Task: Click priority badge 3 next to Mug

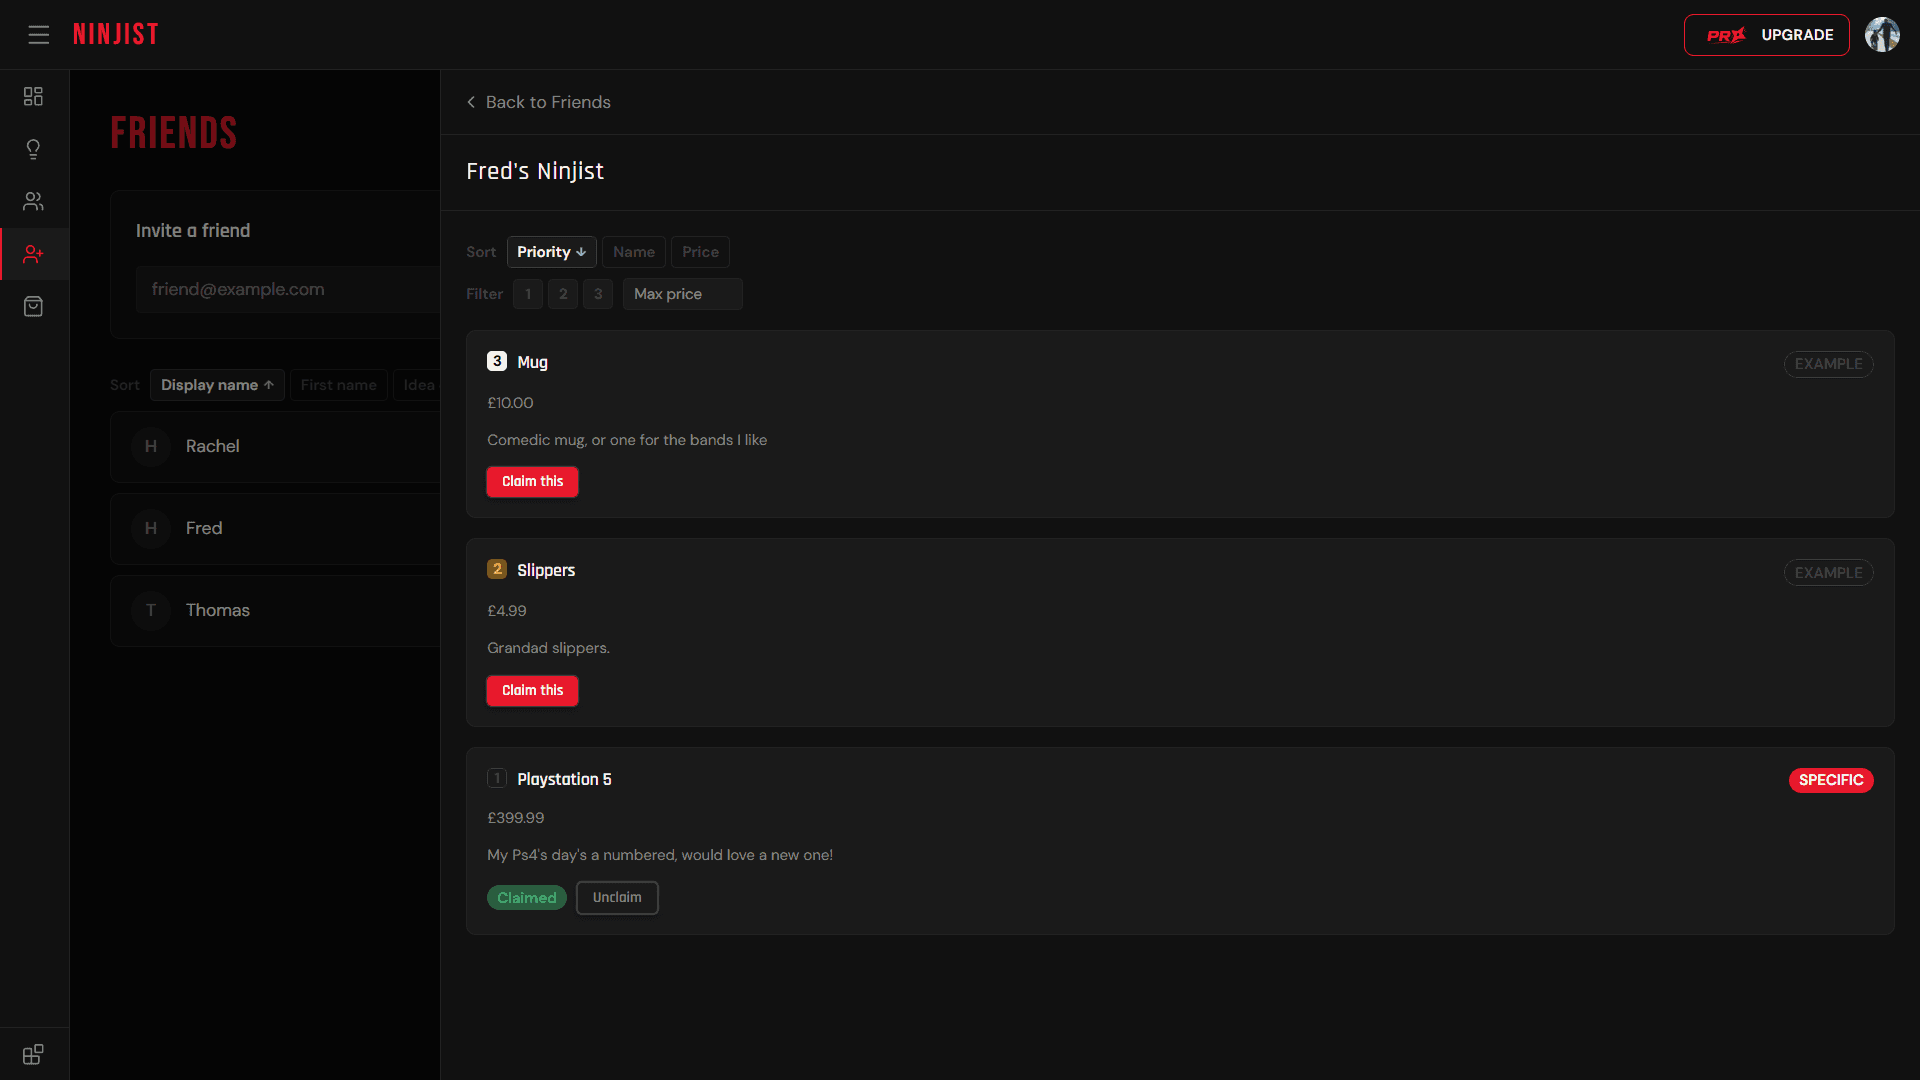Action: 497,361
